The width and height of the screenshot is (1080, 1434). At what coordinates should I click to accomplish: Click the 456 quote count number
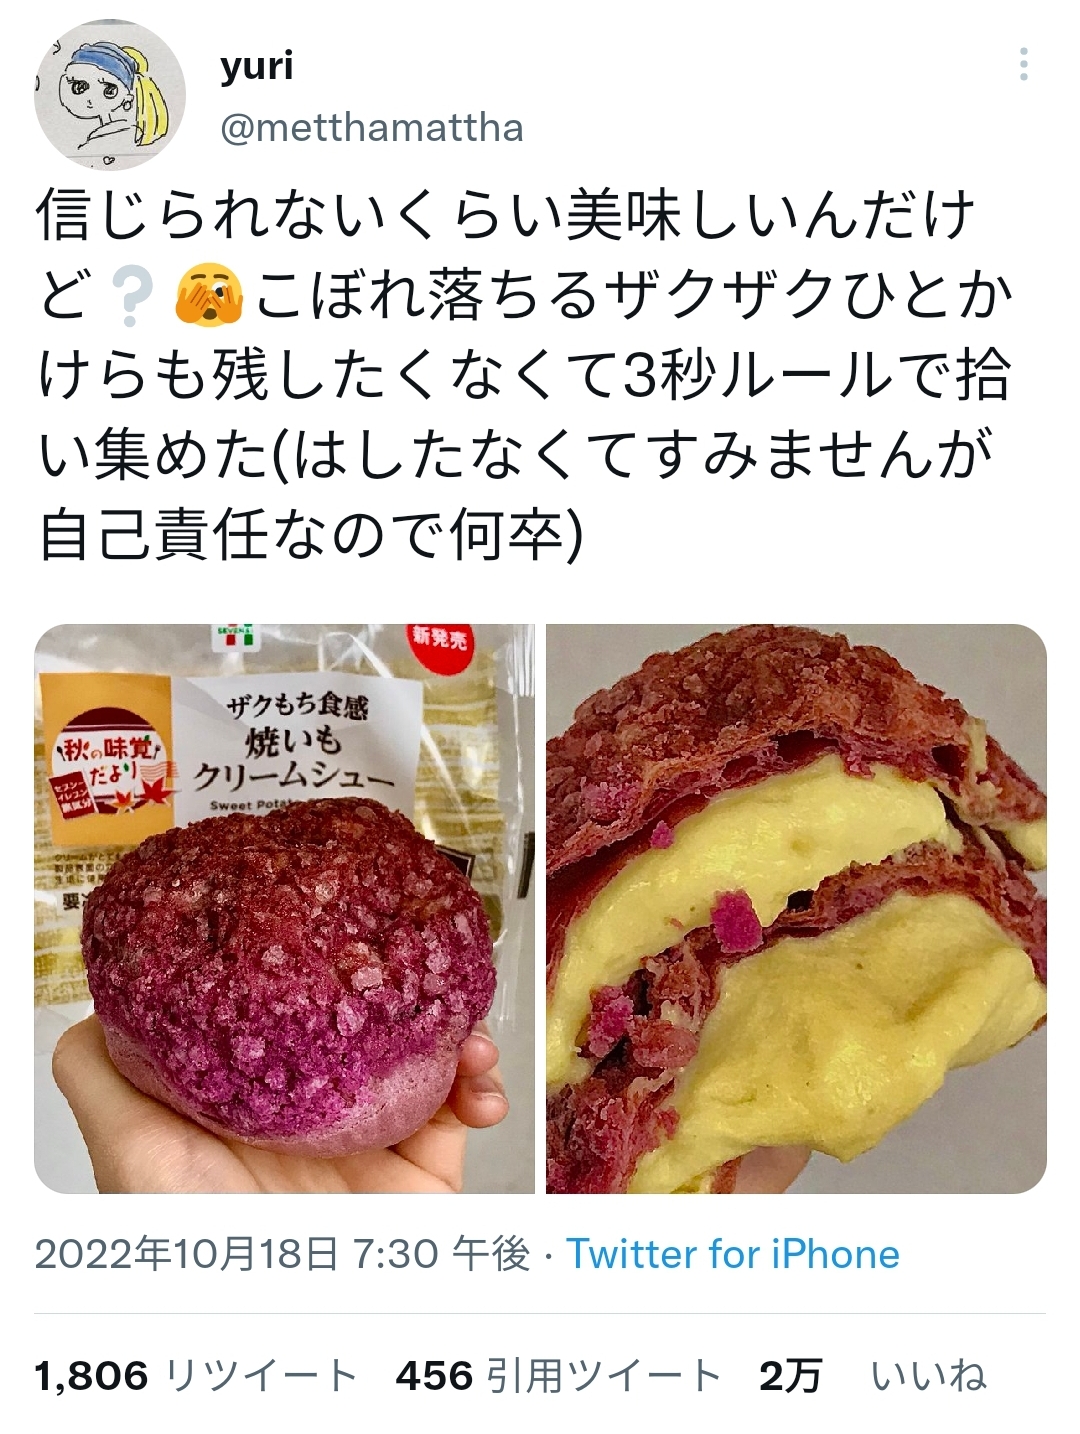pos(434,1376)
